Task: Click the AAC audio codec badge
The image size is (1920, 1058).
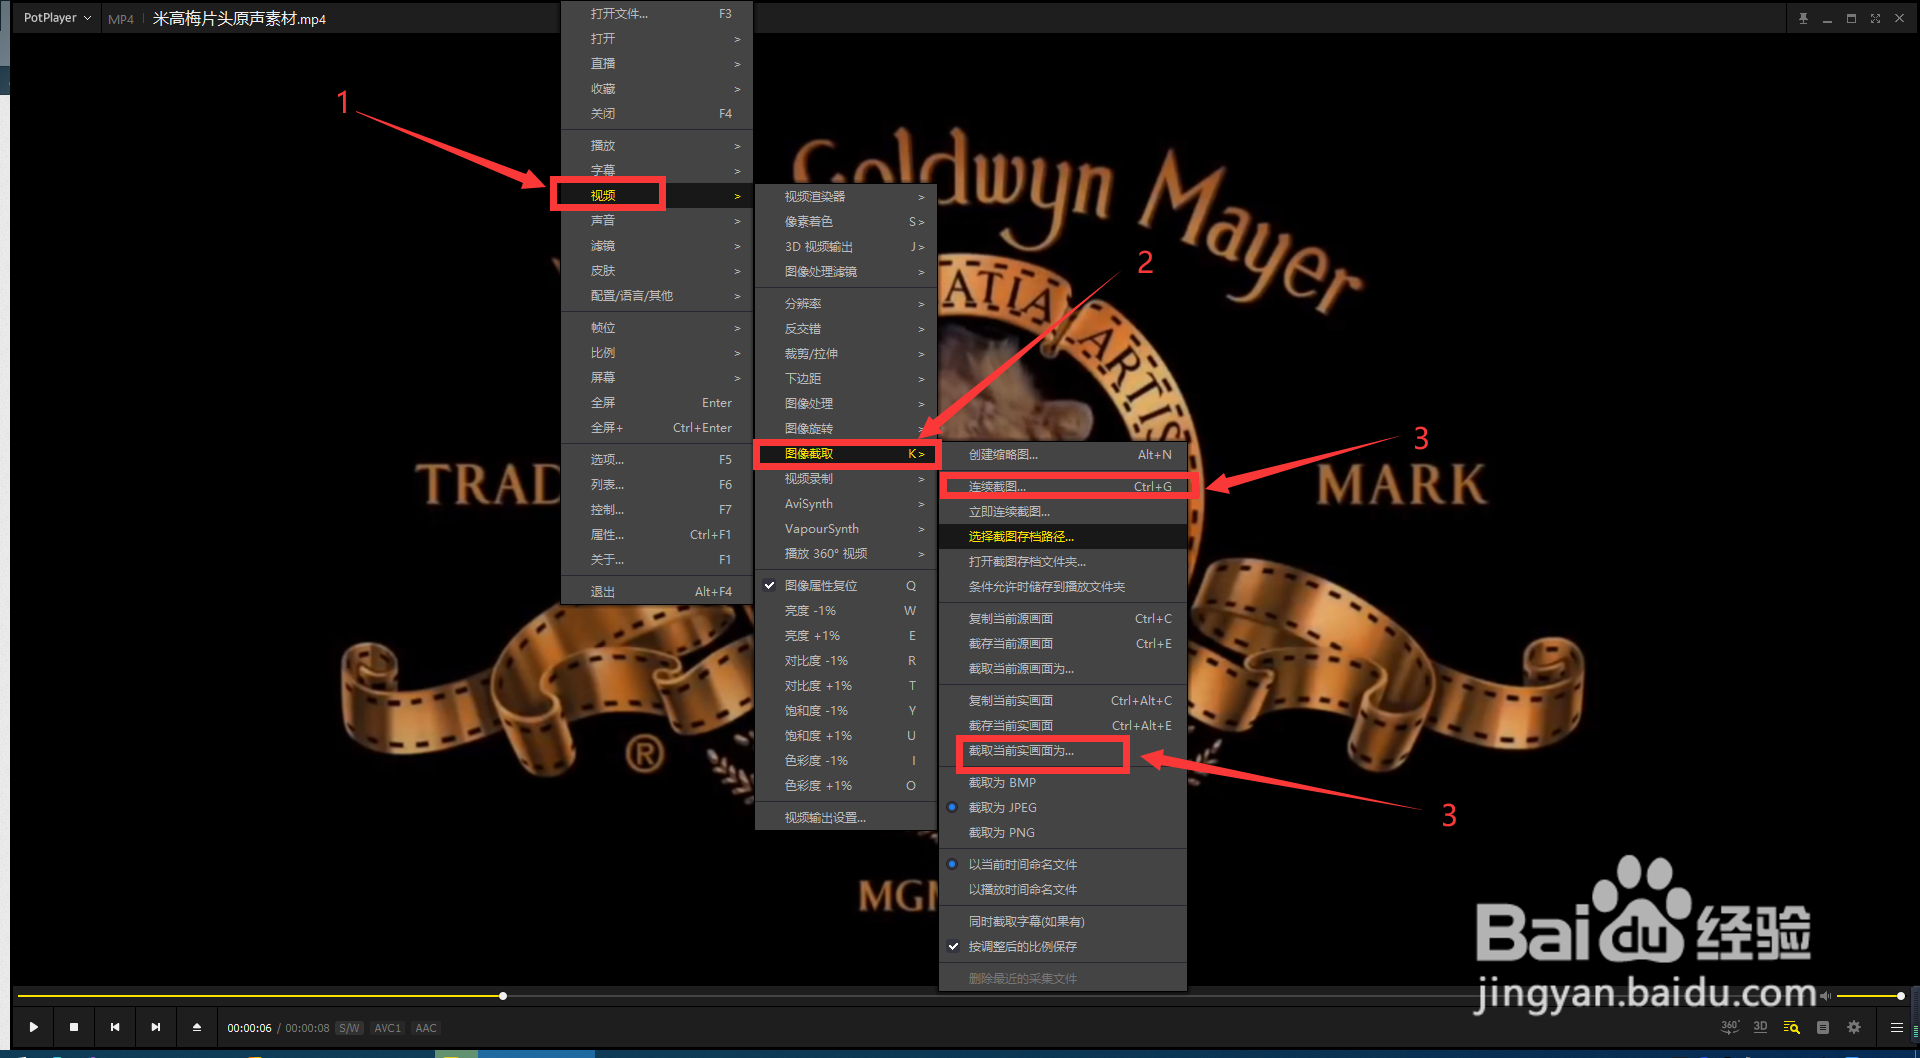Action: coord(426,1028)
